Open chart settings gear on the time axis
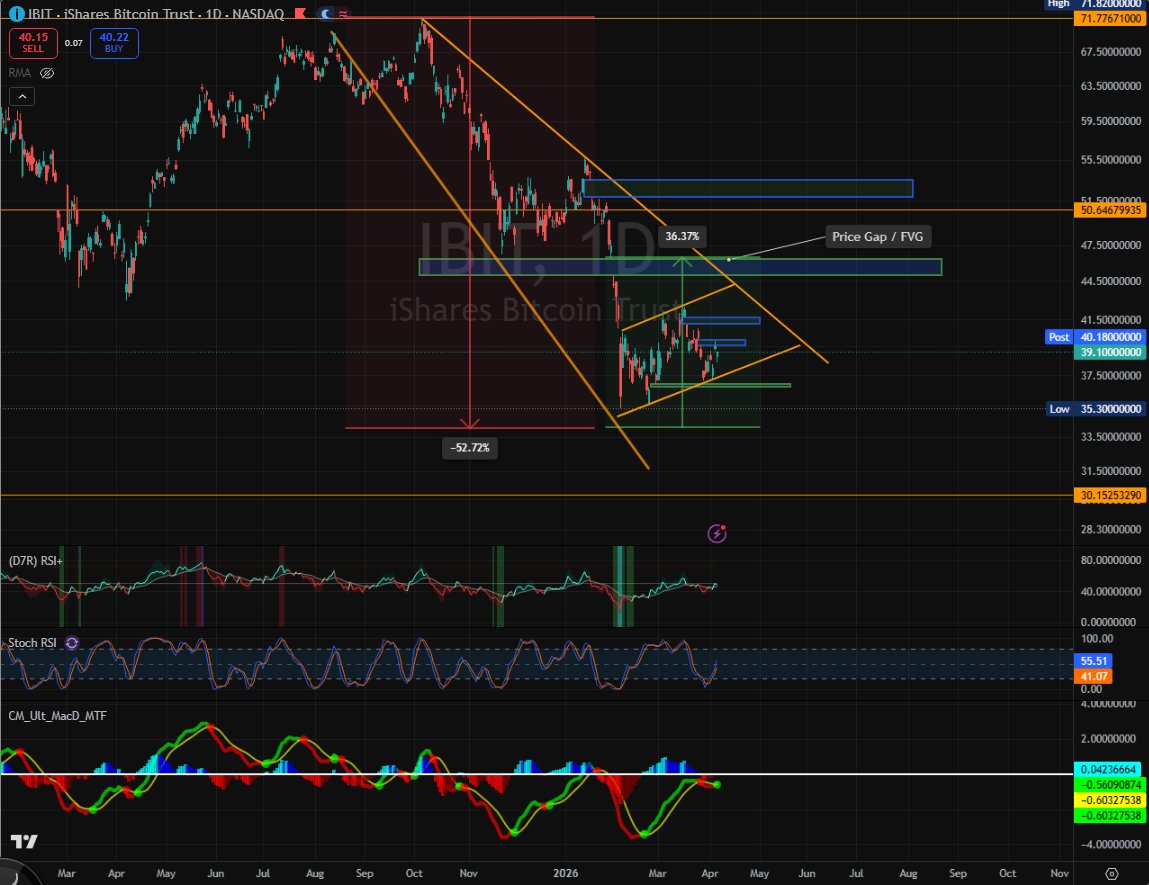Image resolution: width=1149 pixels, height=885 pixels. 1112,873
